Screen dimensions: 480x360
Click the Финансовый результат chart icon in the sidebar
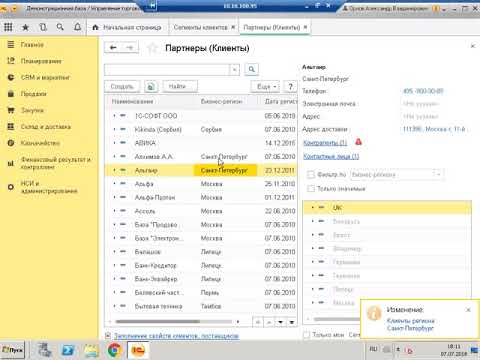coord(11,163)
